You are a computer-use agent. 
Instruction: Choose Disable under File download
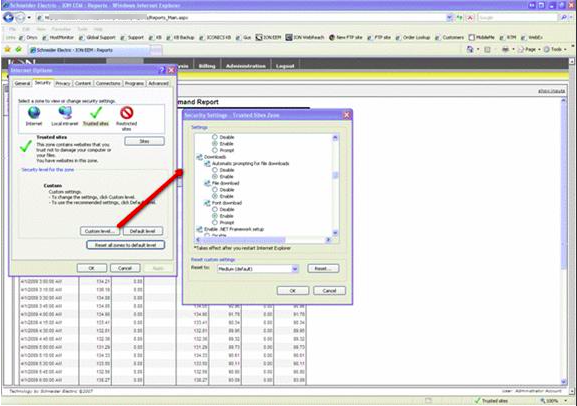pyautogui.click(x=215, y=190)
